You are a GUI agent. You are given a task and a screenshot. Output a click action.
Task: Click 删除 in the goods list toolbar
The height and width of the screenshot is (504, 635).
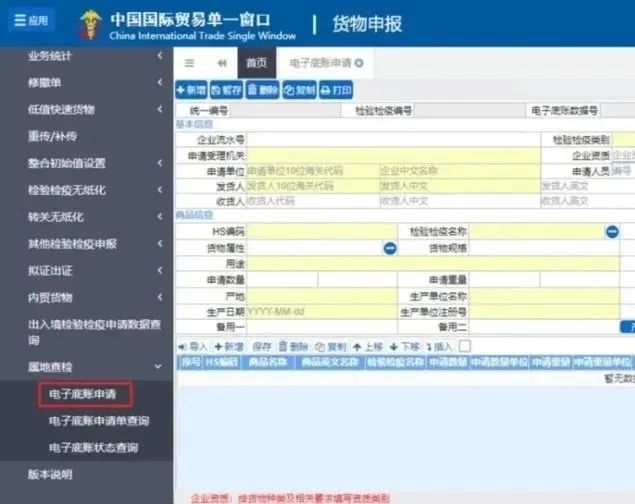(293, 347)
